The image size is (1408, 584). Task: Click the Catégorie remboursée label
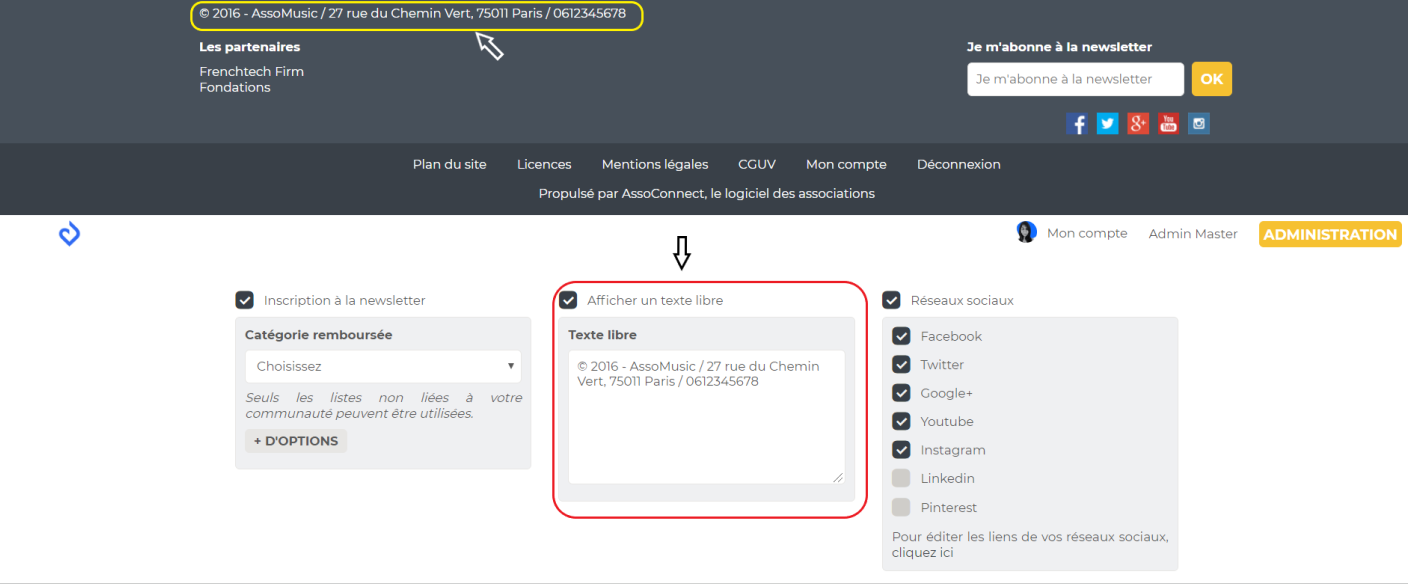[x=319, y=335]
